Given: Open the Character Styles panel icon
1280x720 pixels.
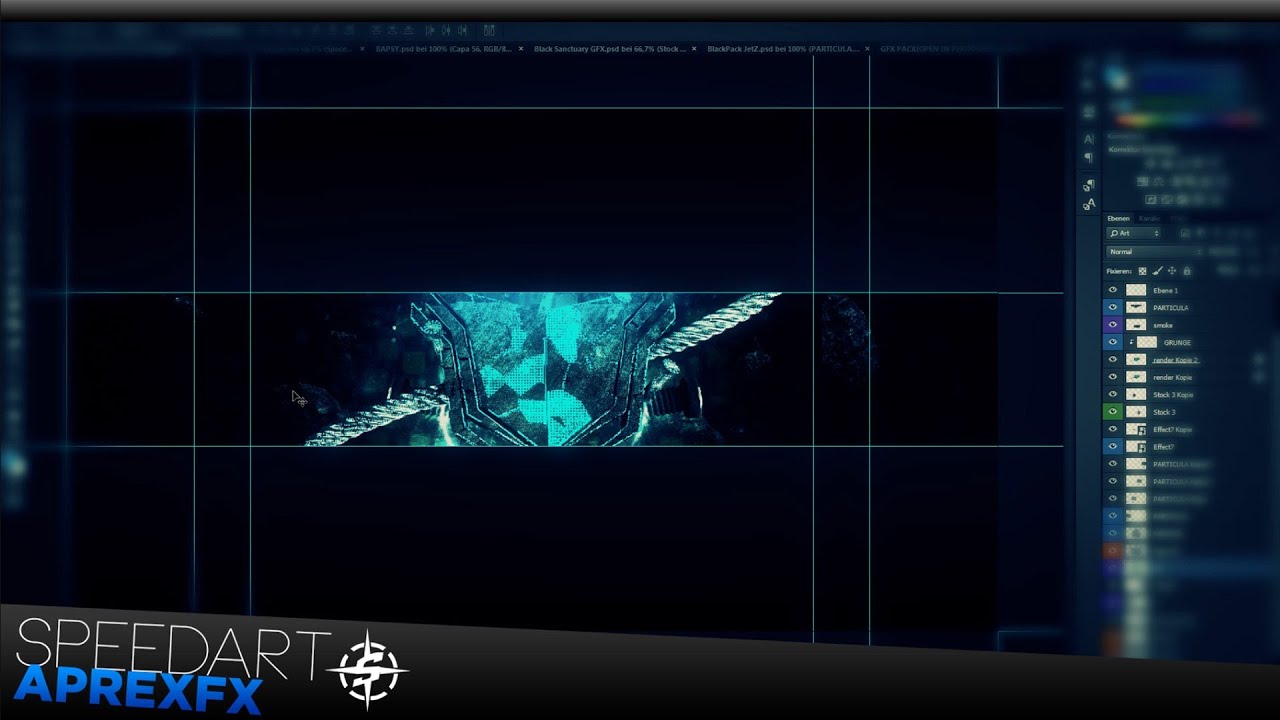Looking at the screenshot, I should point(1089,205).
